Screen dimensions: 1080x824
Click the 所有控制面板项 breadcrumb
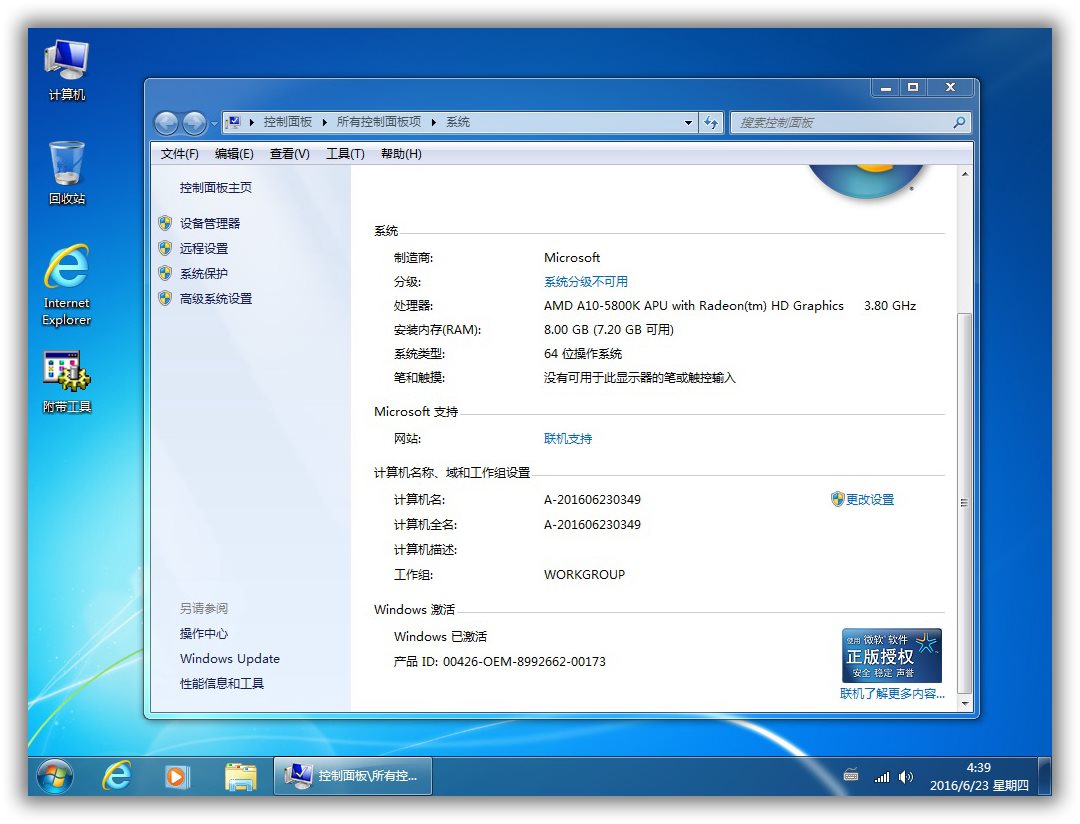(379, 122)
